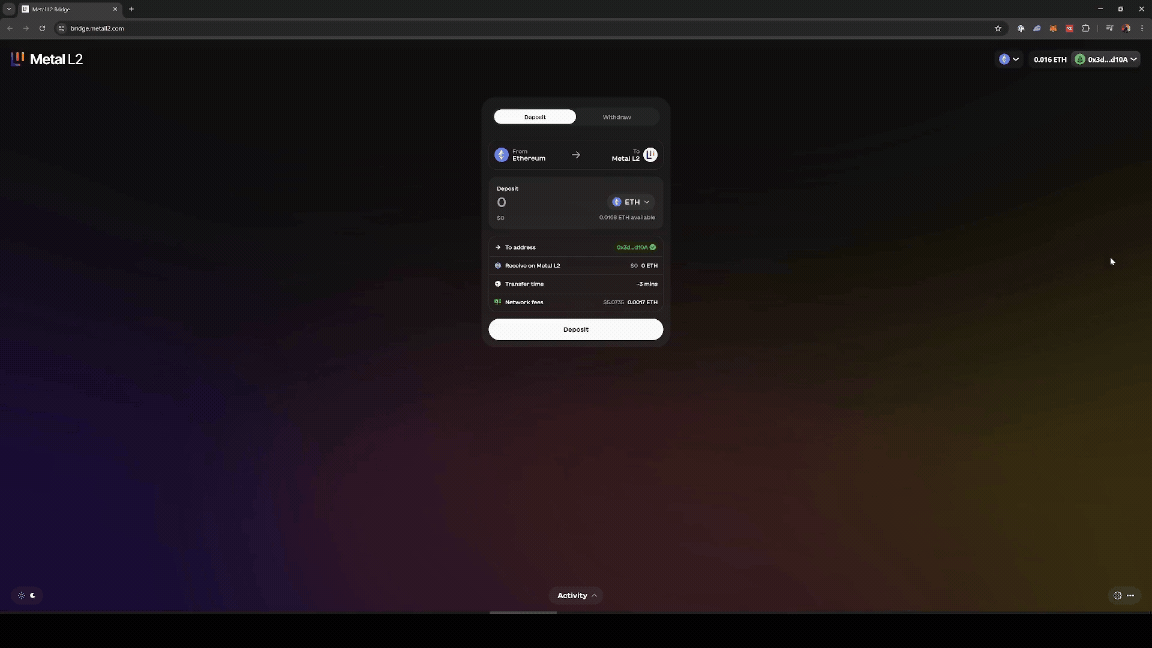1152x648 pixels.
Task: Open the MetaMask fox extension
Action: point(1053,29)
